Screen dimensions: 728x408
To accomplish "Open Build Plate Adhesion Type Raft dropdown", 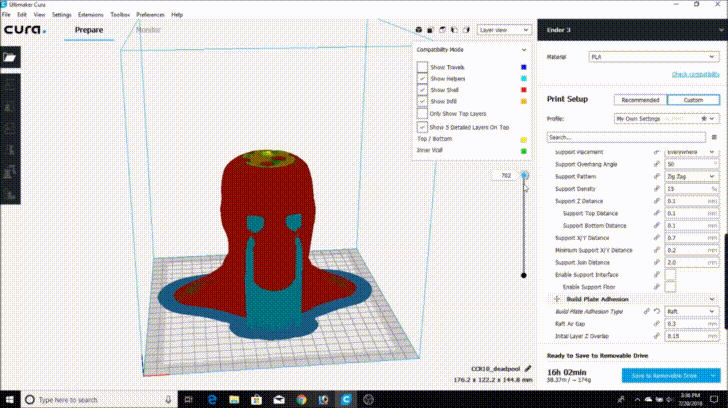I will click(x=692, y=311).
